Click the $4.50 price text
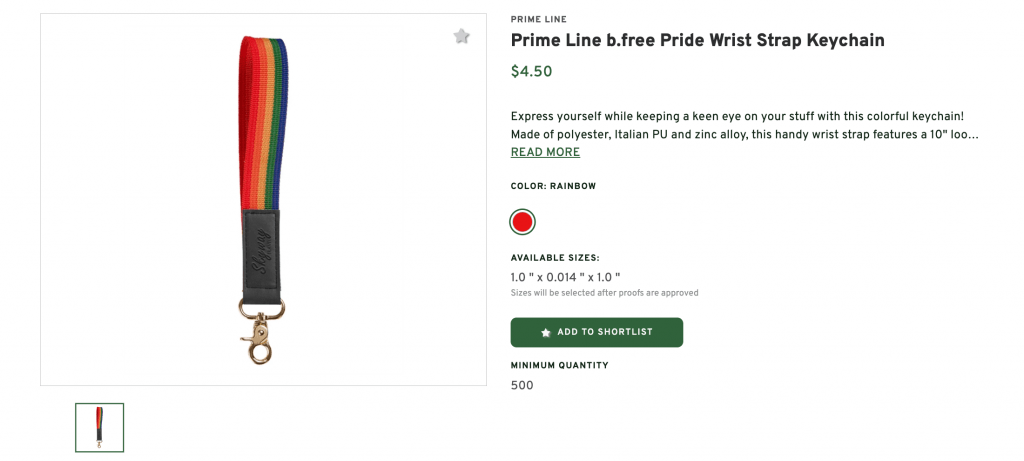 (531, 72)
